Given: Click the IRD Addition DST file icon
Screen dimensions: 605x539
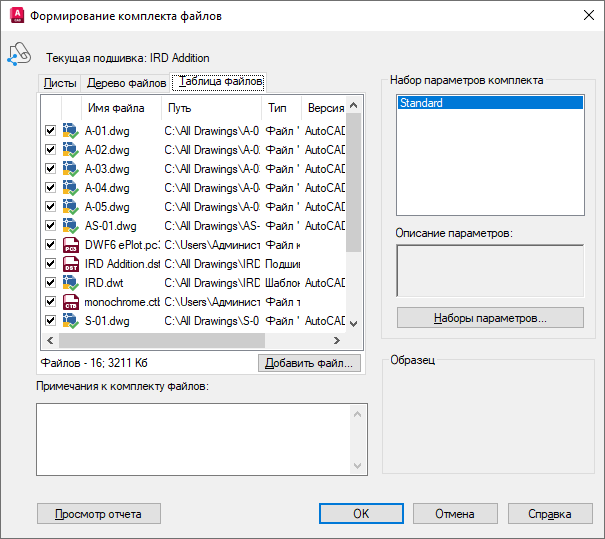Looking at the screenshot, I should (x=70, y=264).
